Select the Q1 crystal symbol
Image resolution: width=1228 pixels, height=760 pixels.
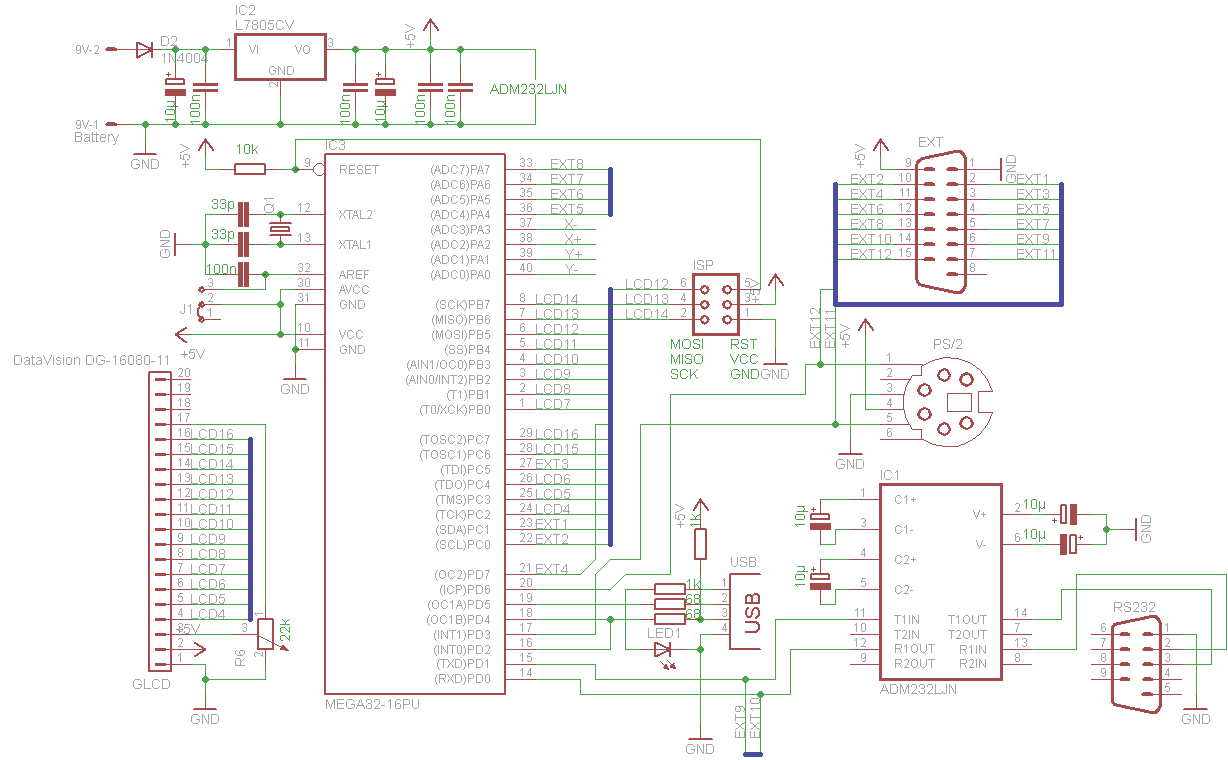click(x=280, y=231)
